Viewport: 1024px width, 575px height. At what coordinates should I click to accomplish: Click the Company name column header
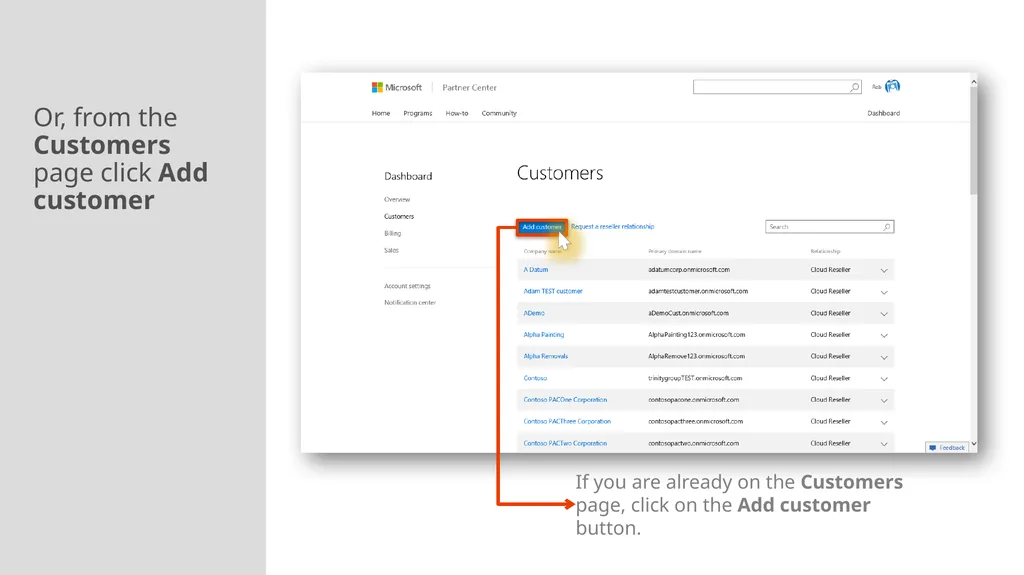click(x=542, y=252)
